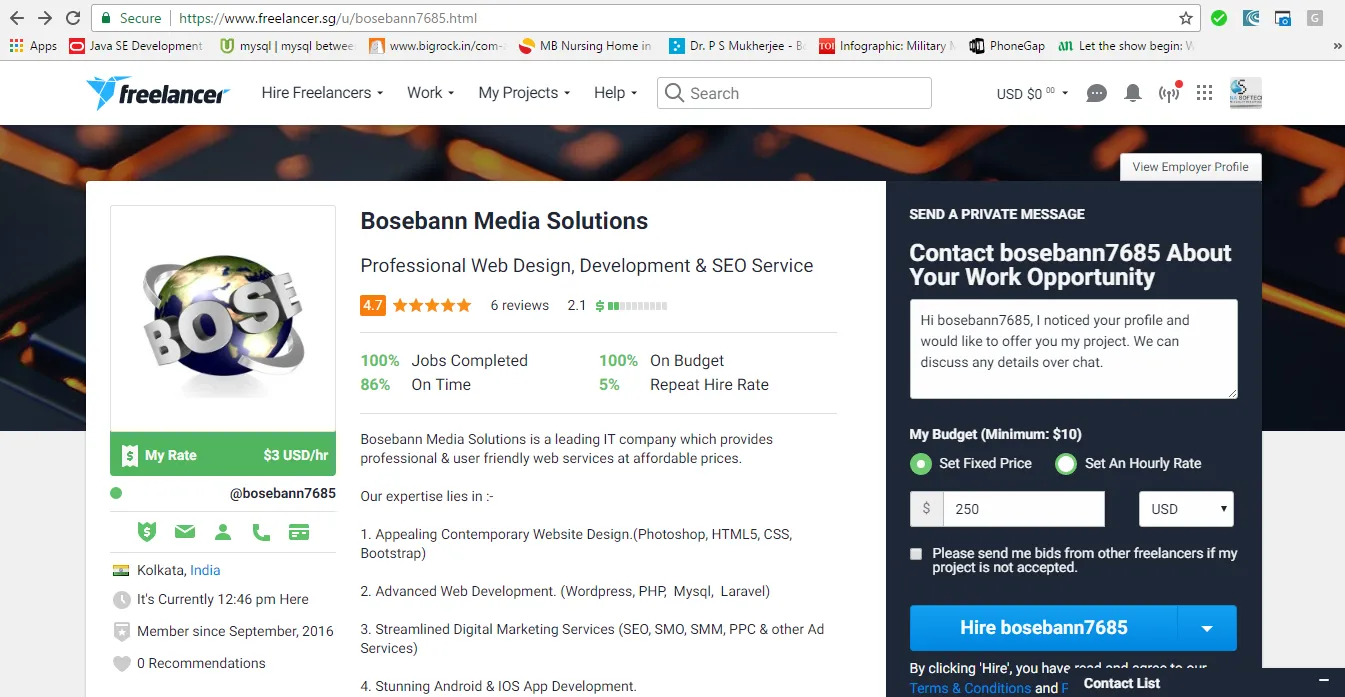Click the payment verified shield icon
This screenshot has width=1345, height=697.
(147, 532)
